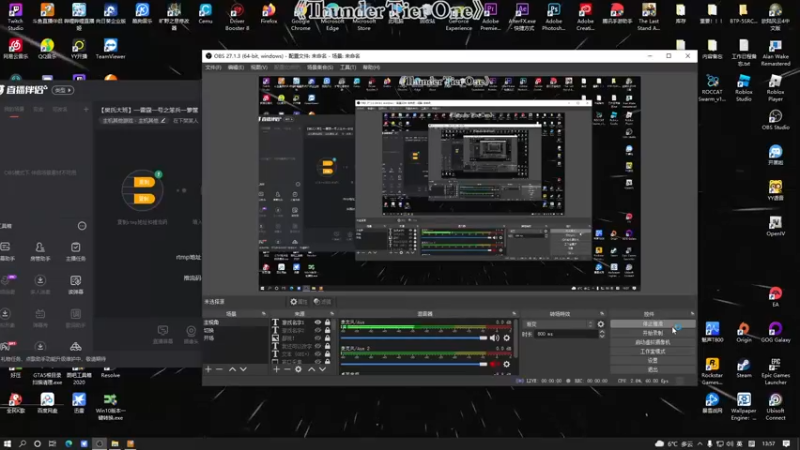The width and height of the screenshot is (800, 450).
Task: Adjust transition duration stepper arrows
Action: point(602,334)
